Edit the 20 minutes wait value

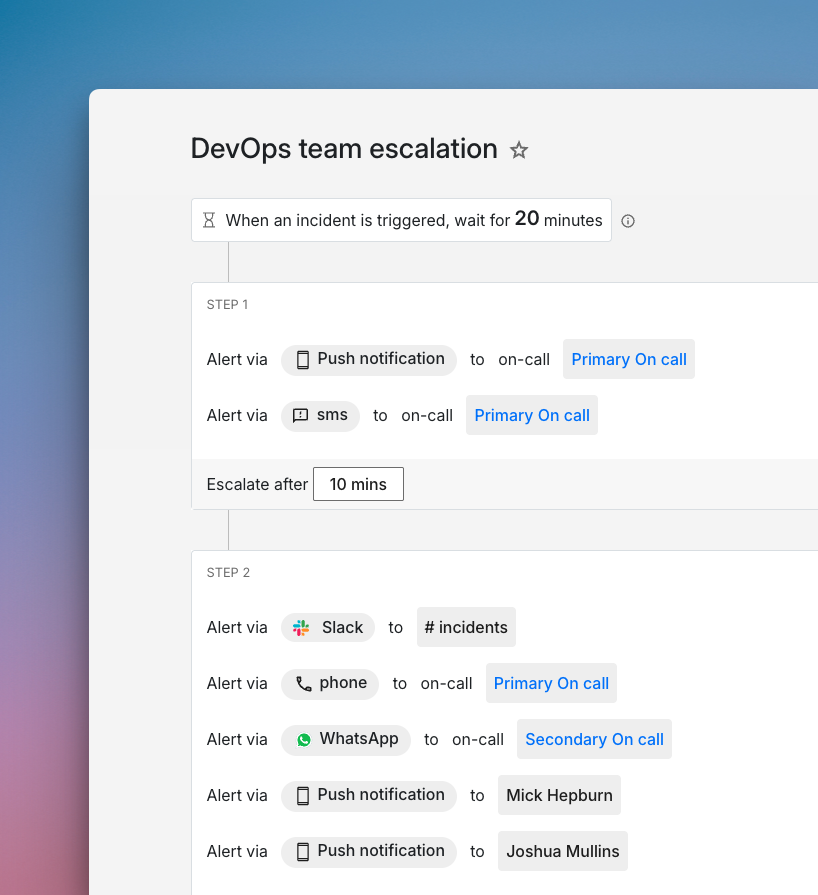(527, 219)
